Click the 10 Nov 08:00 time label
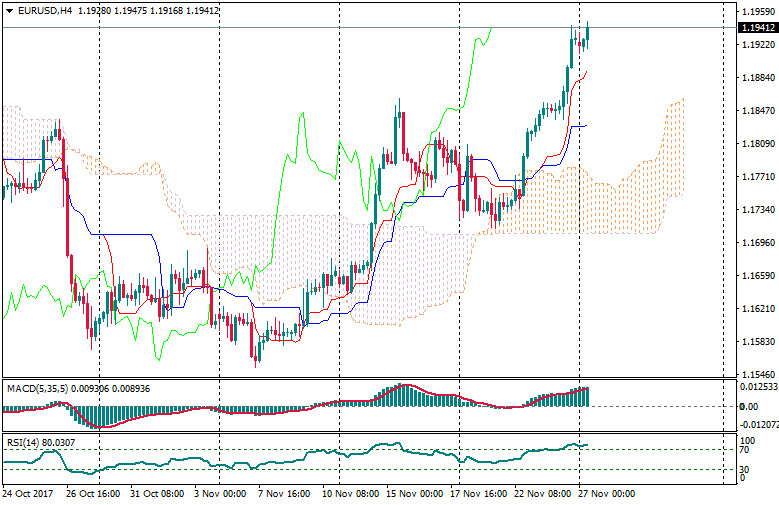Screen dimensions: 779x505 (349, 494)
